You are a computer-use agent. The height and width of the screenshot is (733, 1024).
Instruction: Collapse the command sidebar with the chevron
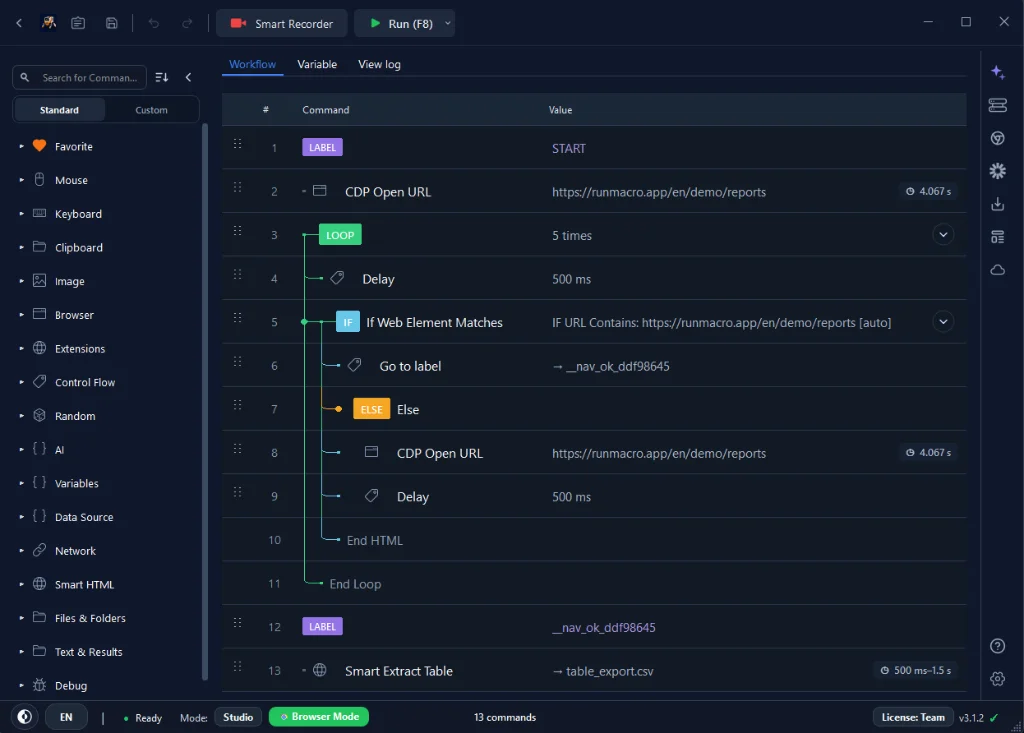pos(189,78)
